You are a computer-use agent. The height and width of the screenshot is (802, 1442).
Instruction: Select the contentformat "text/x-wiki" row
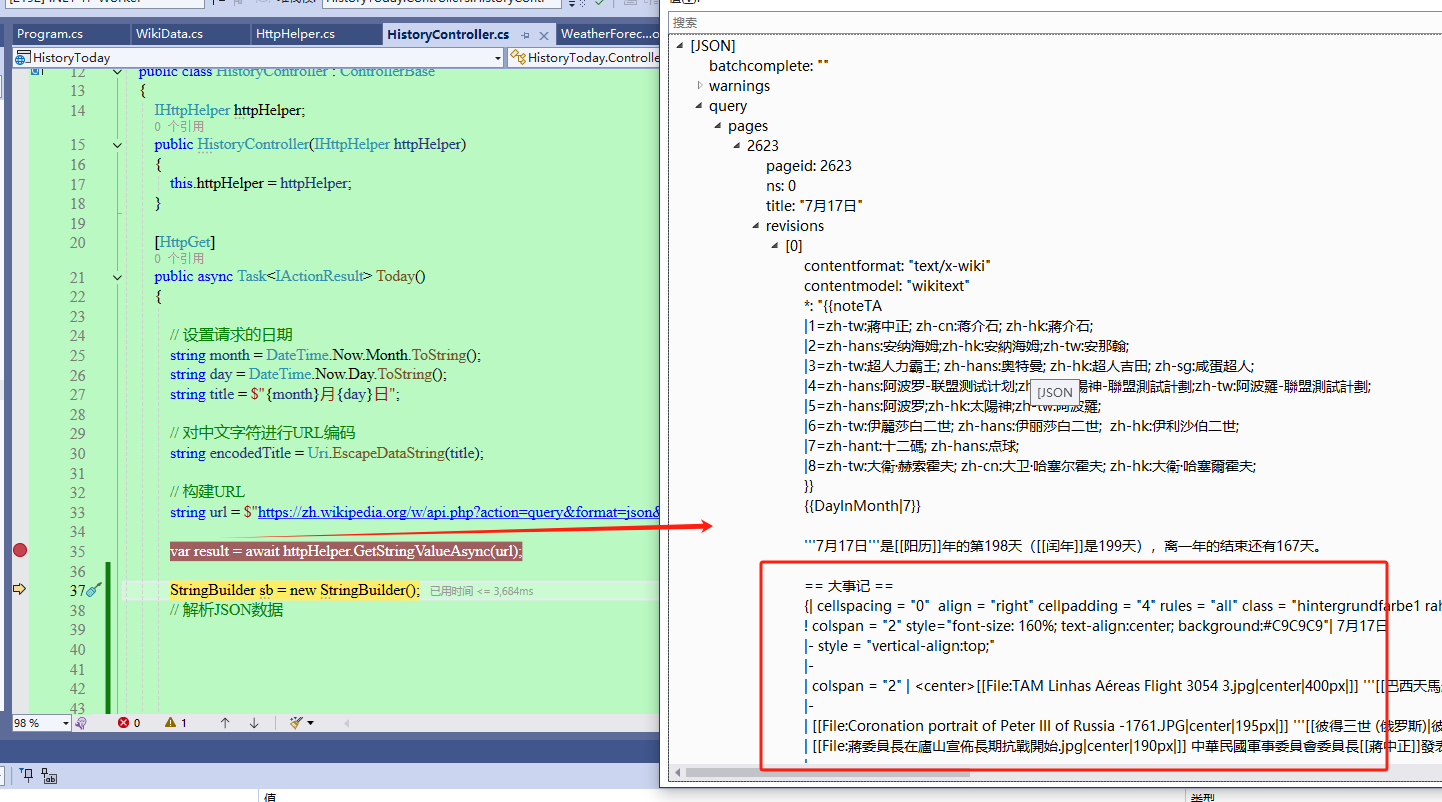pos(897,266)
